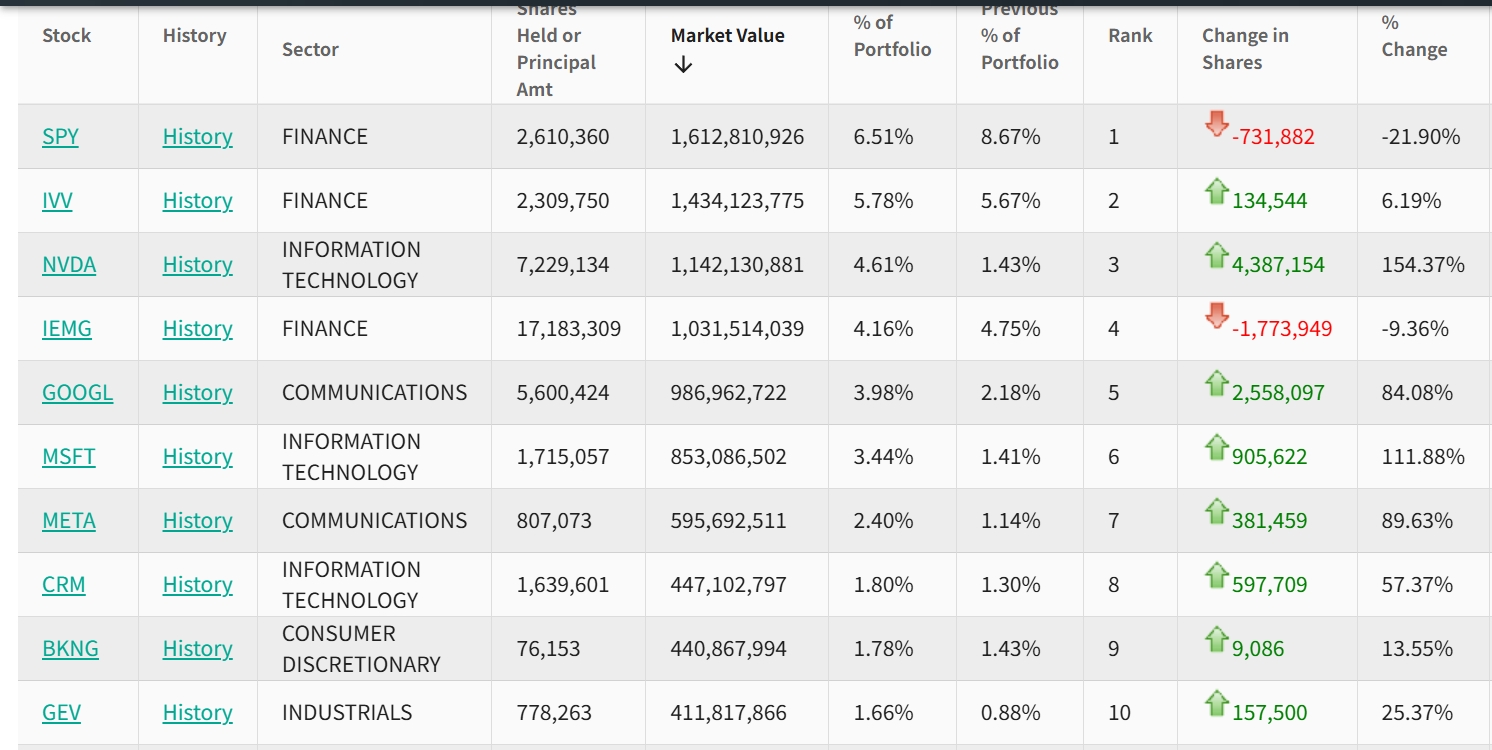Click the green up arrow in GEV row
1492x750 pixels.
(x=1216, y=703)
